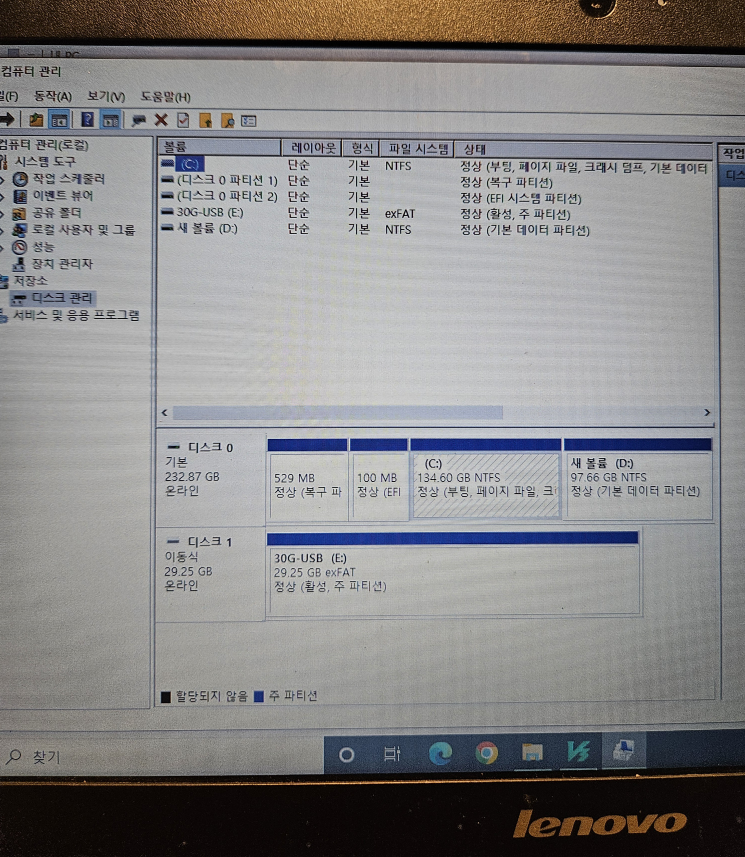Image resolution: width=745 pixels, height=857 pixels.
Task: Select 시스템 도구 tree node
Action: tap(45, 161)
